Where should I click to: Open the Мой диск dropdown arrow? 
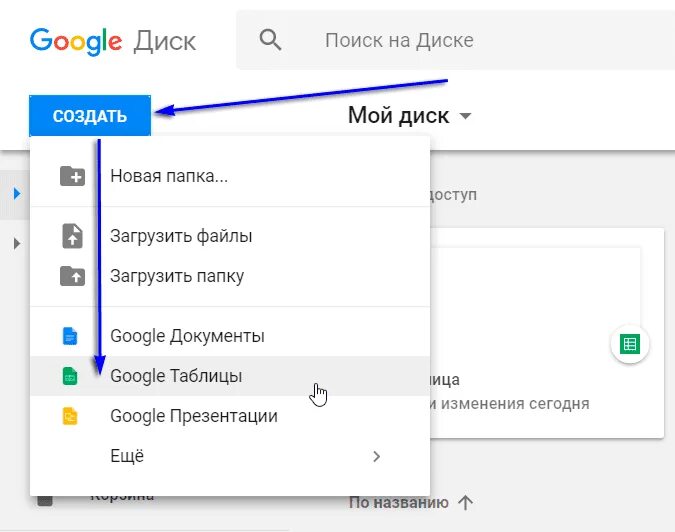465,116
